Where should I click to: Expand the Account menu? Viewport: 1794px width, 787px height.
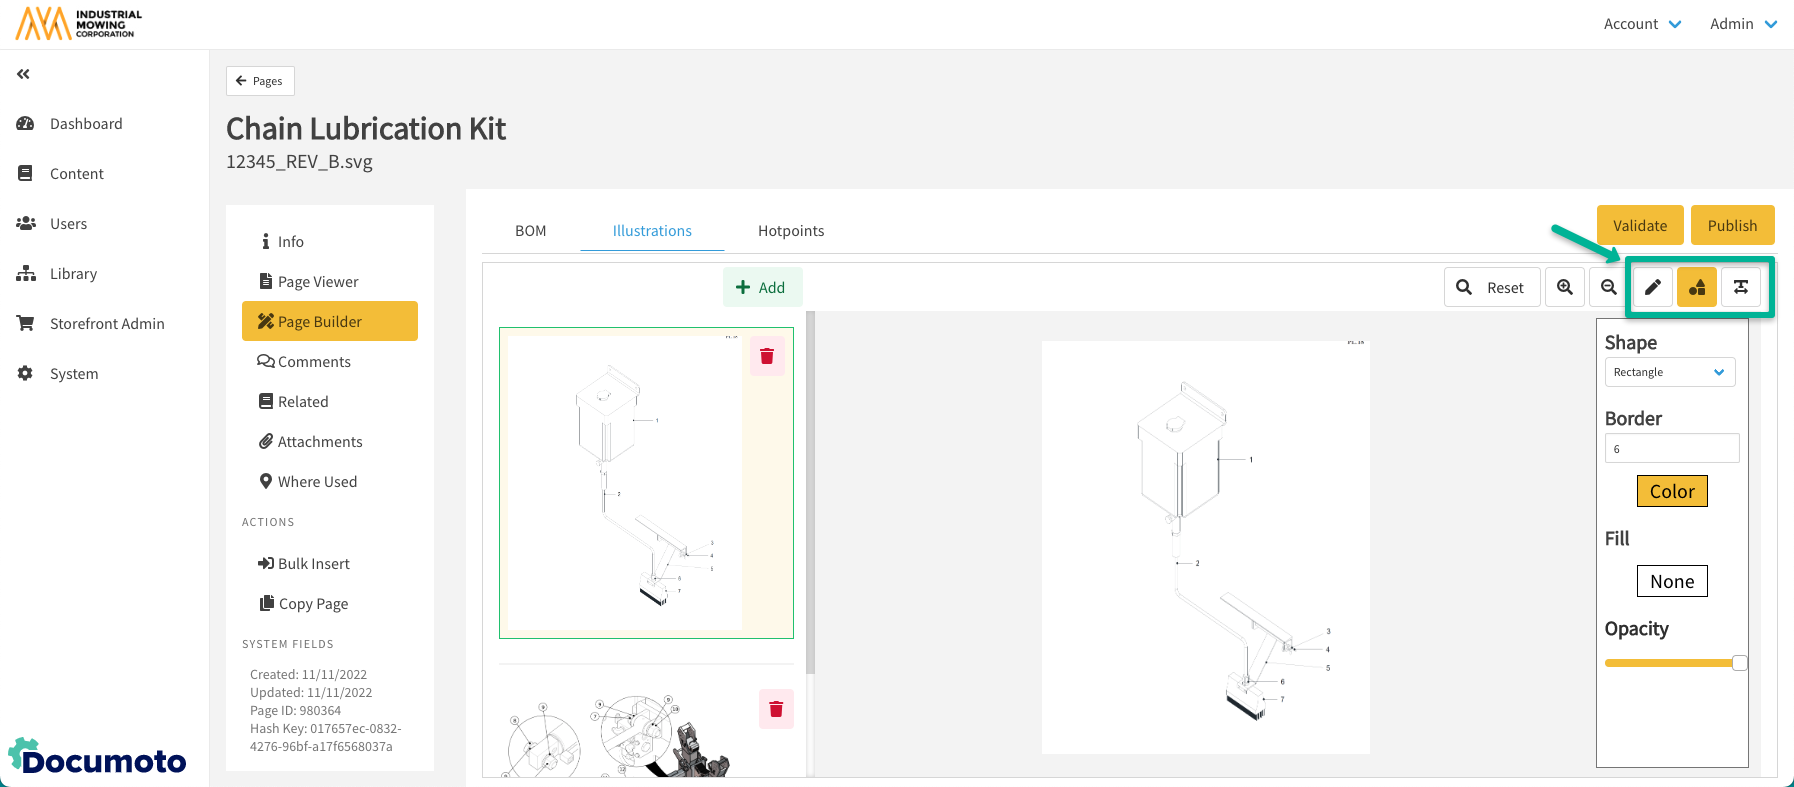click(1642, 24)
